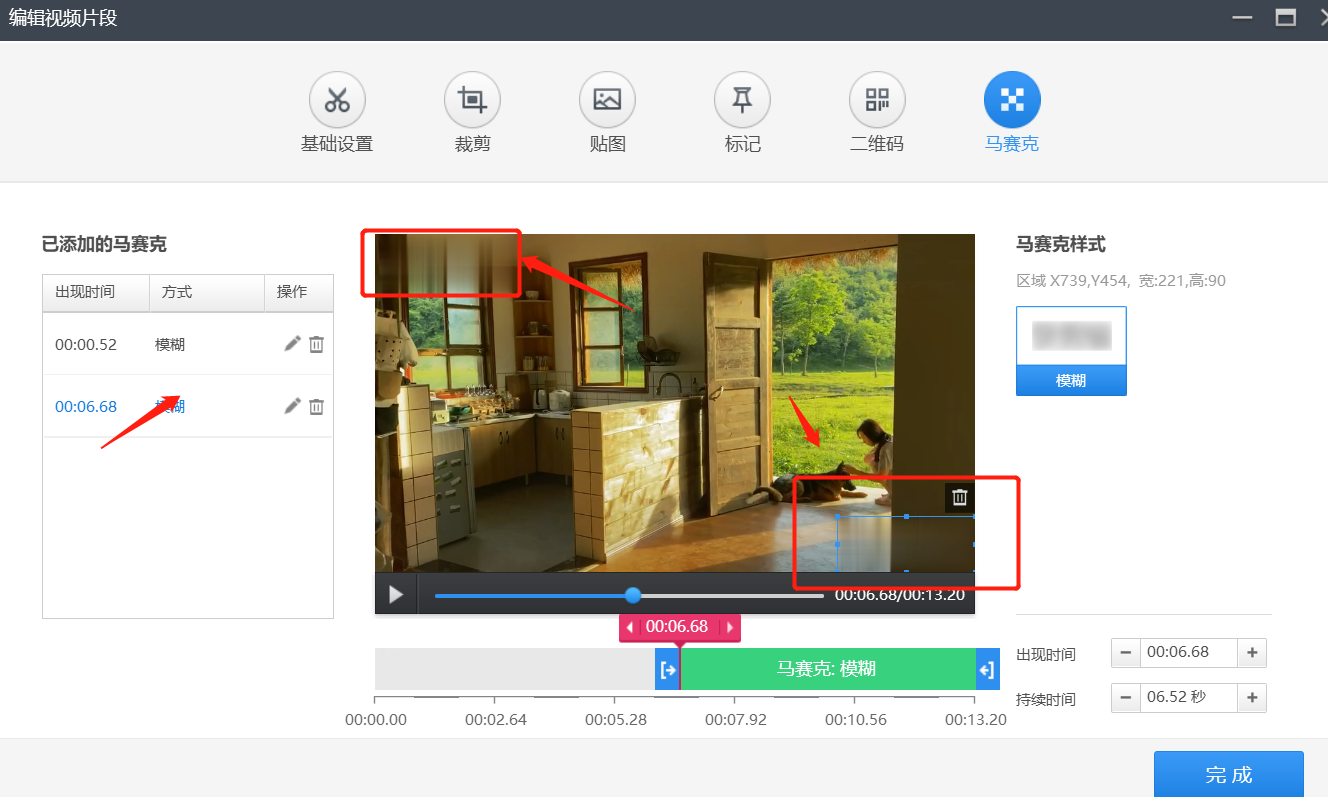Edit the 00:06.68 mosaic entry with pencil
The image size is (1328, 797).
292,406
